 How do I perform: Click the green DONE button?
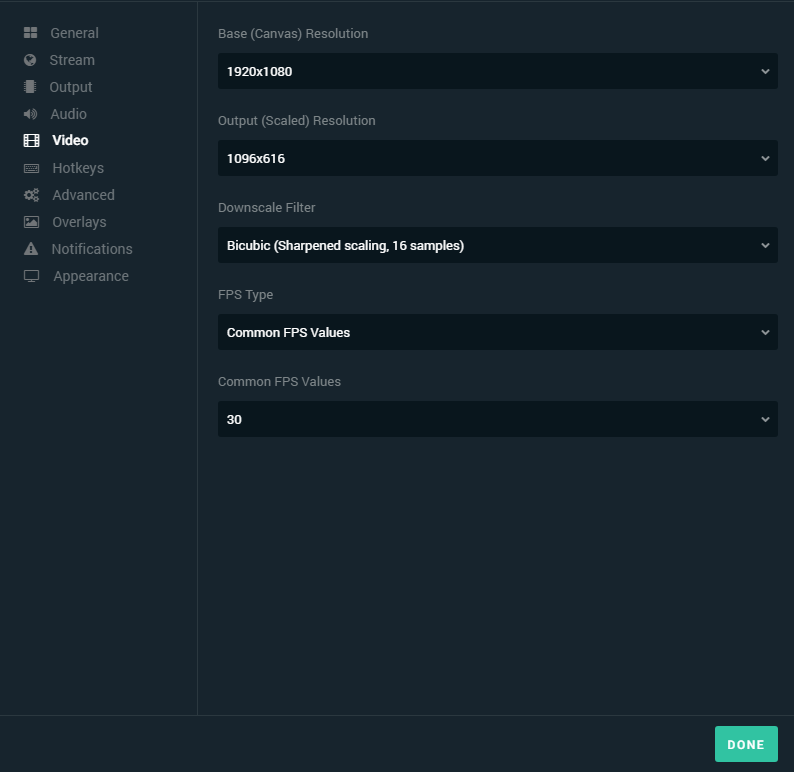(746, 744)
